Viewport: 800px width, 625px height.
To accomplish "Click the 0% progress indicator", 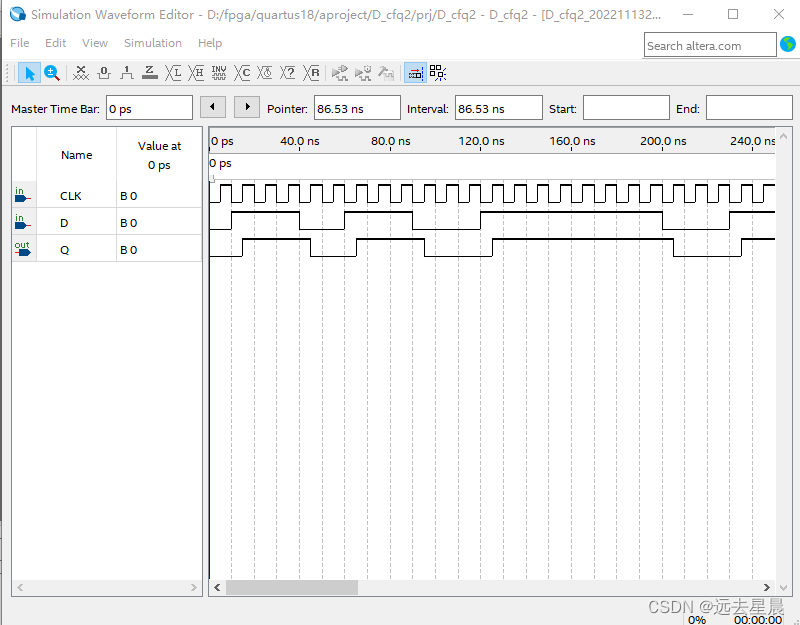I will [x=696, y=619].
